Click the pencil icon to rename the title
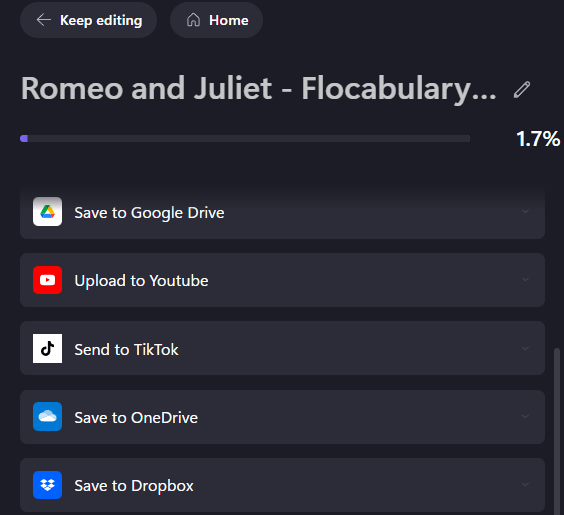564x515 pixels. [522, 89]
